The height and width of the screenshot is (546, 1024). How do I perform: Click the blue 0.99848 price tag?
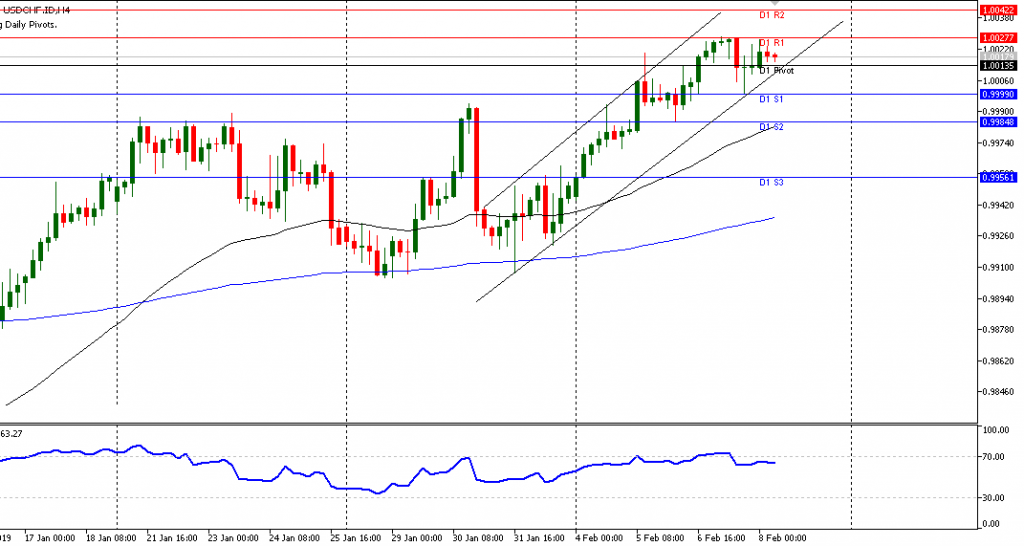click(1000, 122)
